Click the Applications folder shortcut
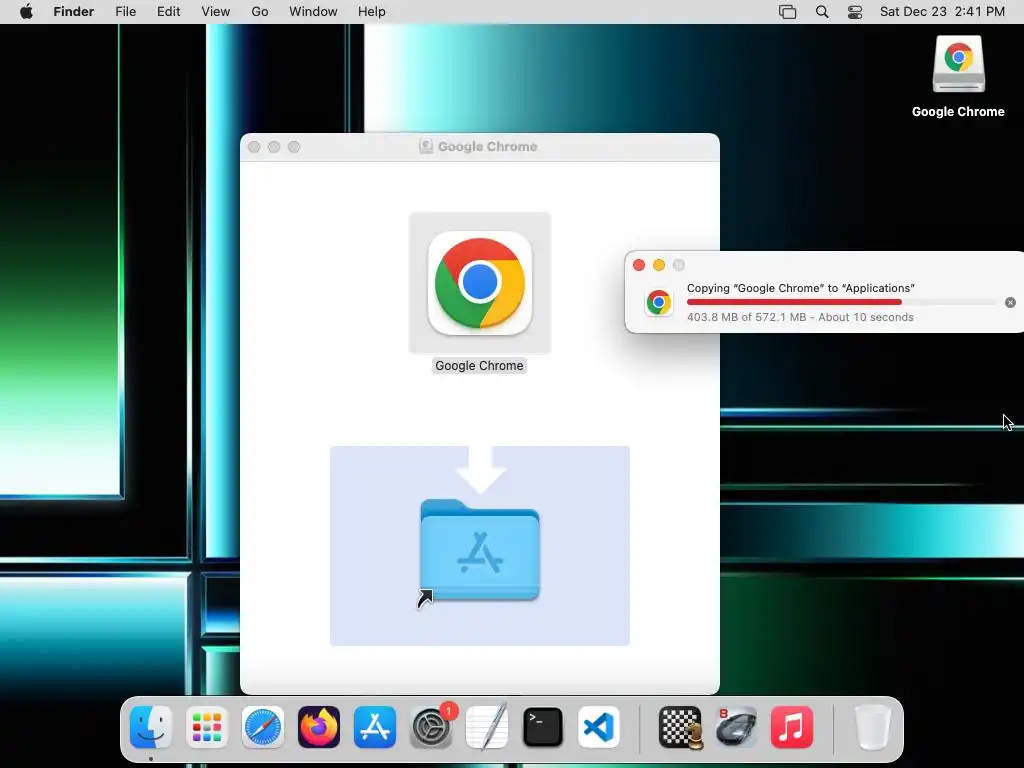This screenshot has width=1024, height=768. tap(480, 550)
